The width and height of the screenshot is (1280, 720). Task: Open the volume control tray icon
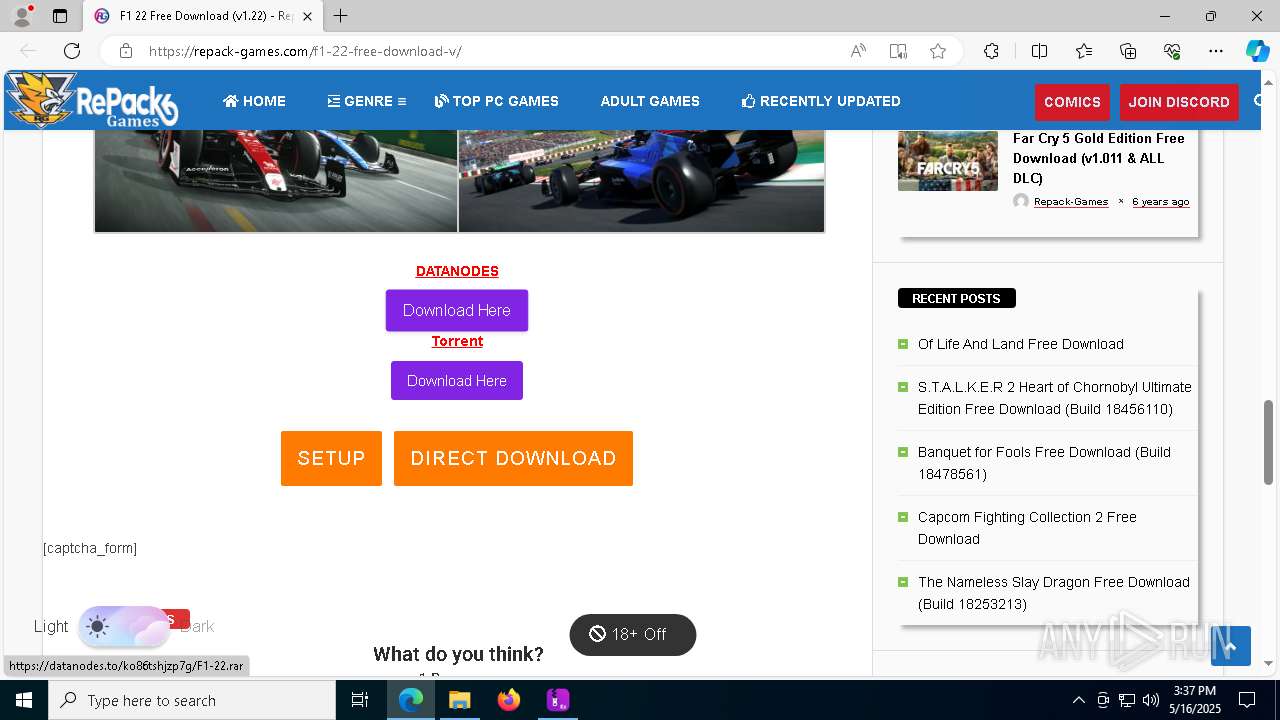click(1151, 700)
